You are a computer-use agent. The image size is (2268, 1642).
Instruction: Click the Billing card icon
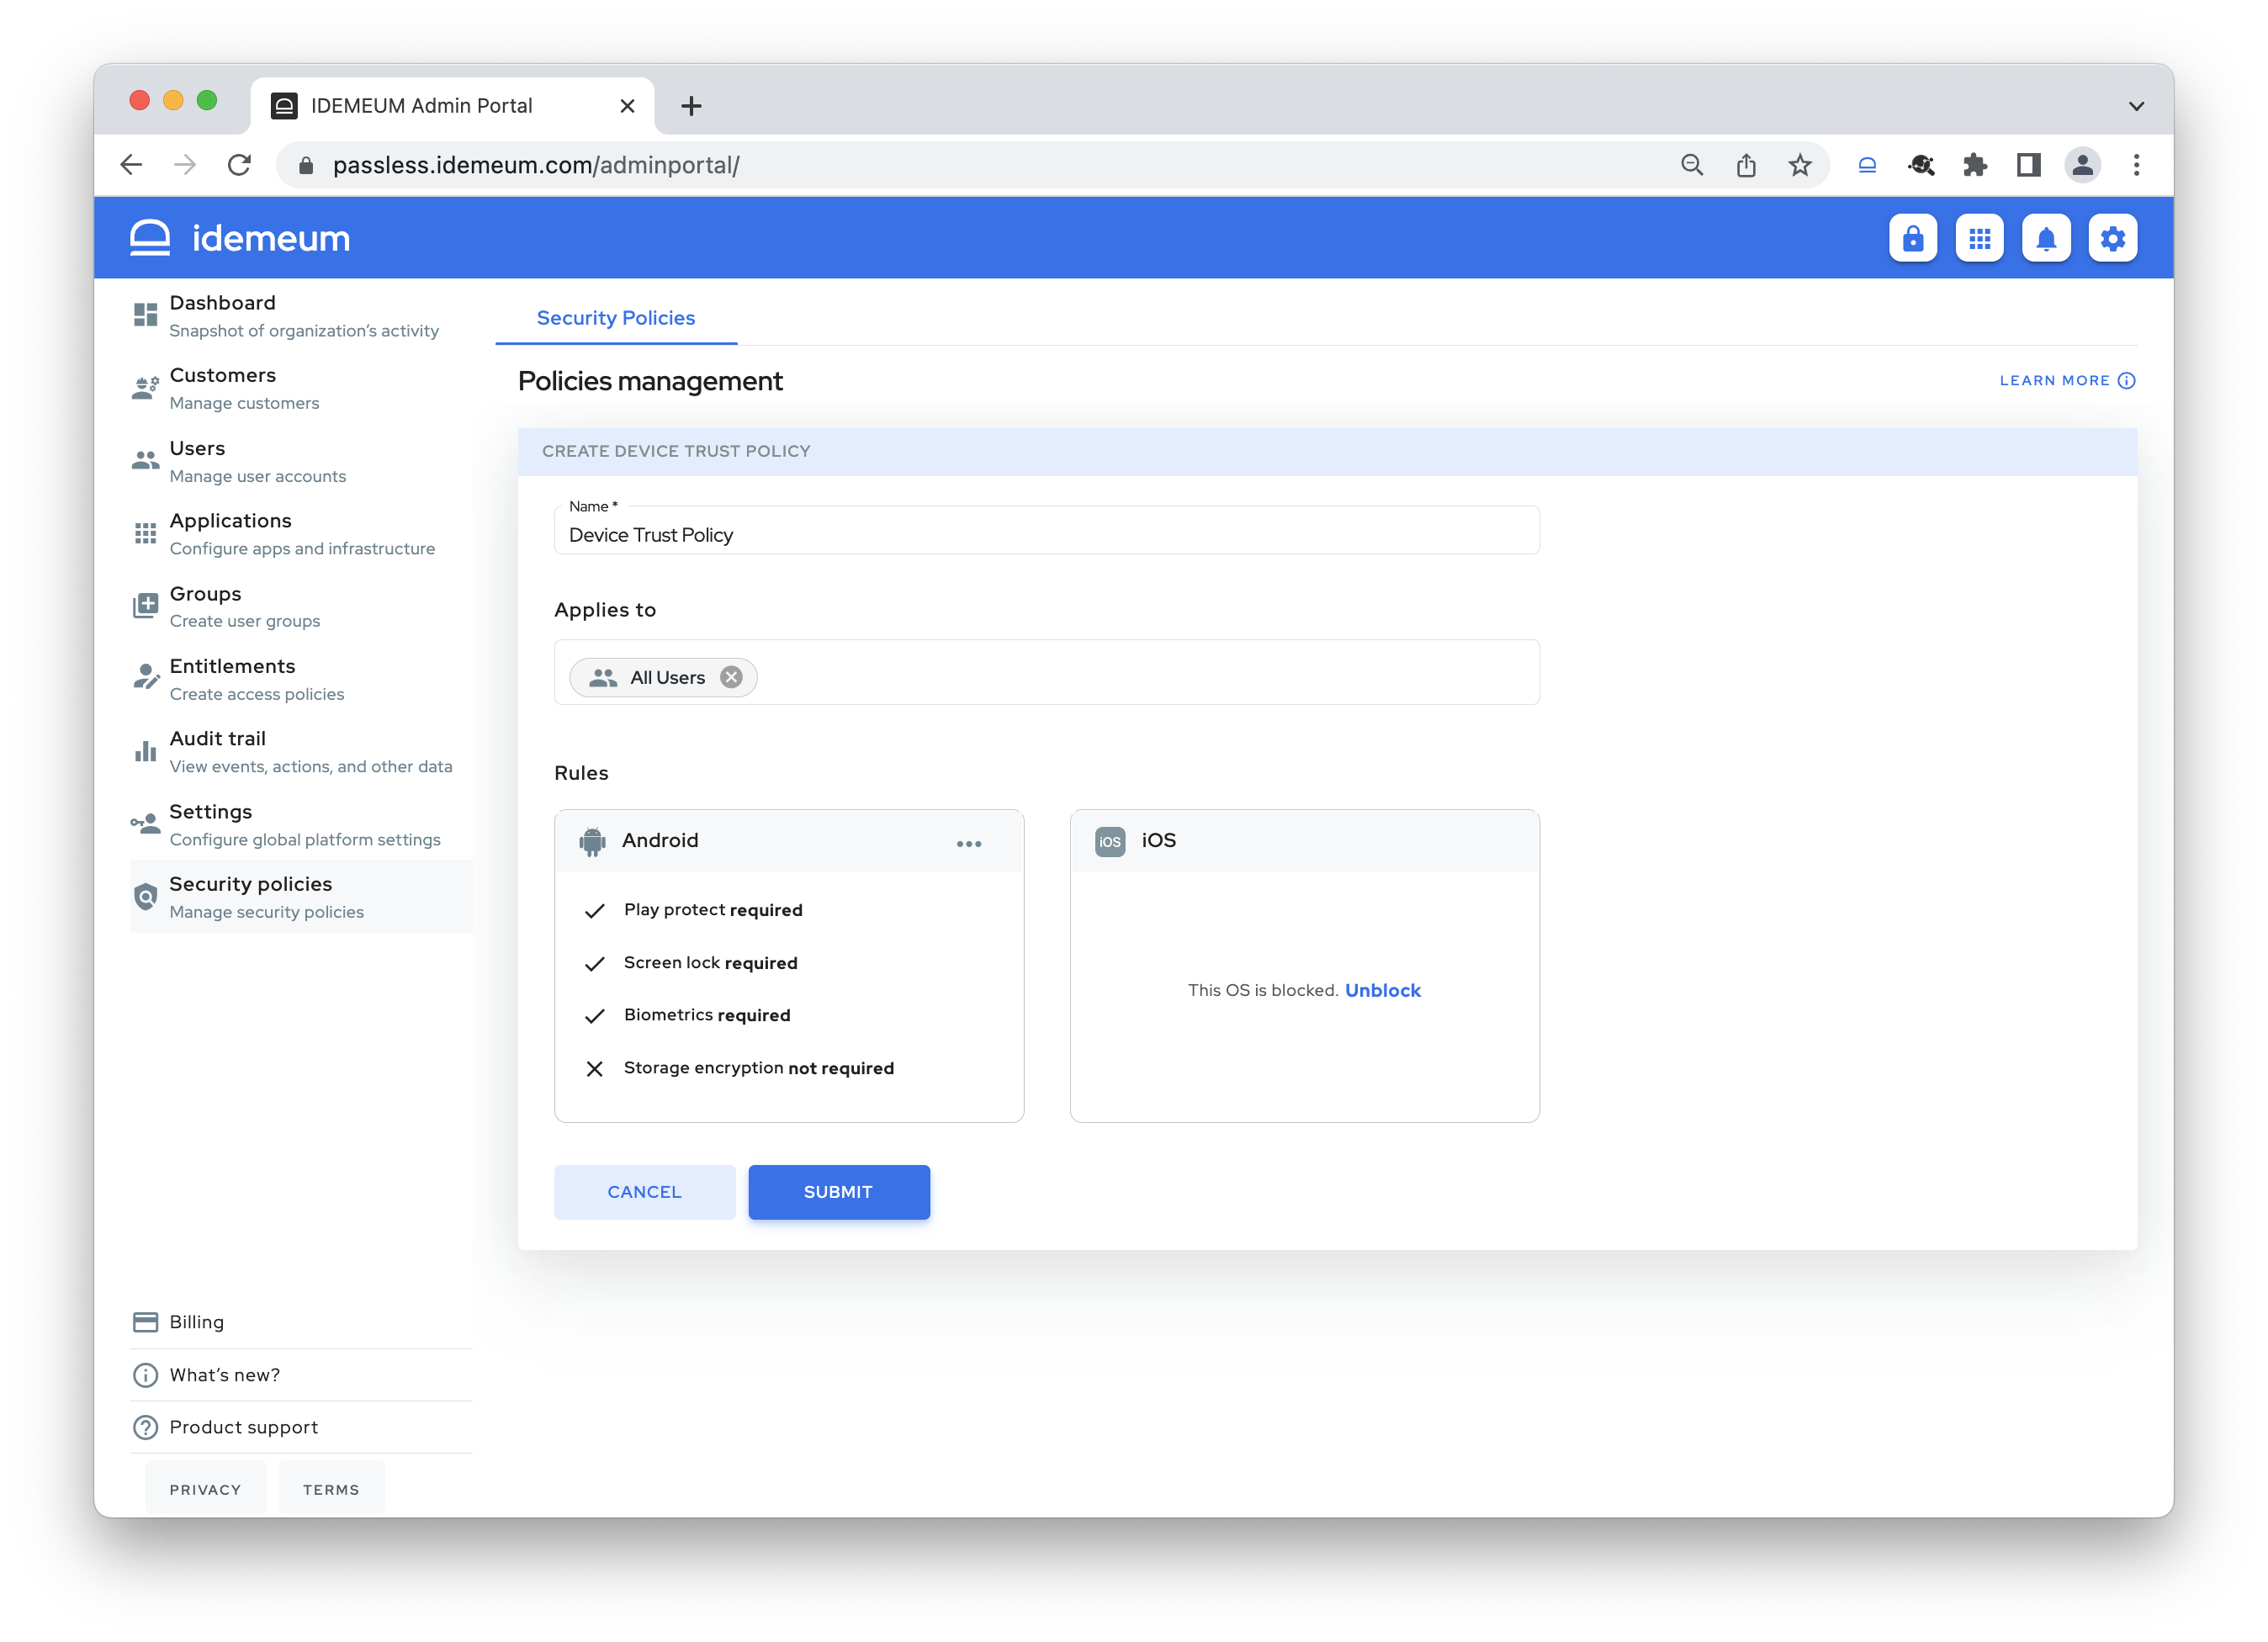coord(146,1322)
